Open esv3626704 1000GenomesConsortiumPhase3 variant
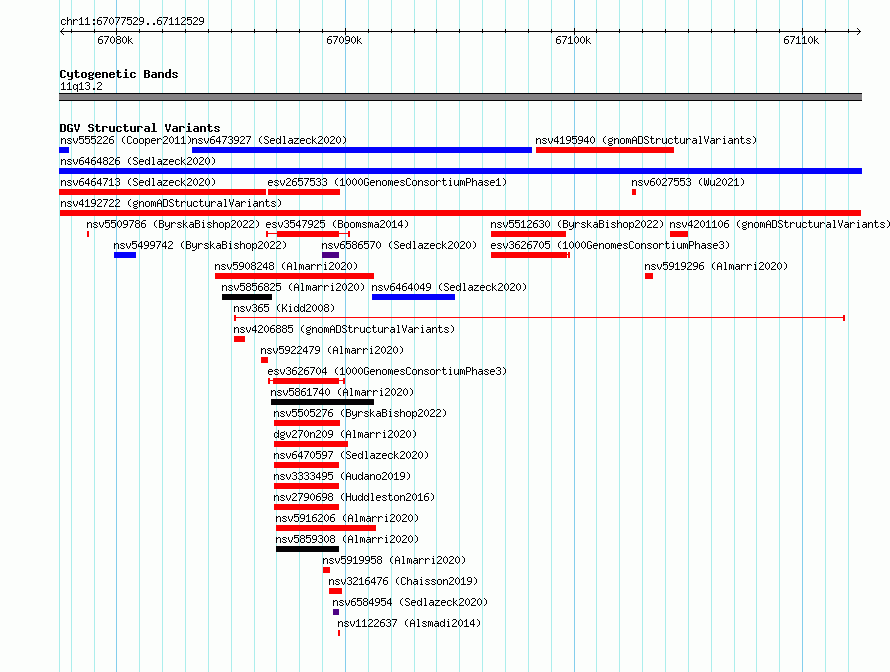This screenshot has height=672, width=890. click(x=387, y=371)
